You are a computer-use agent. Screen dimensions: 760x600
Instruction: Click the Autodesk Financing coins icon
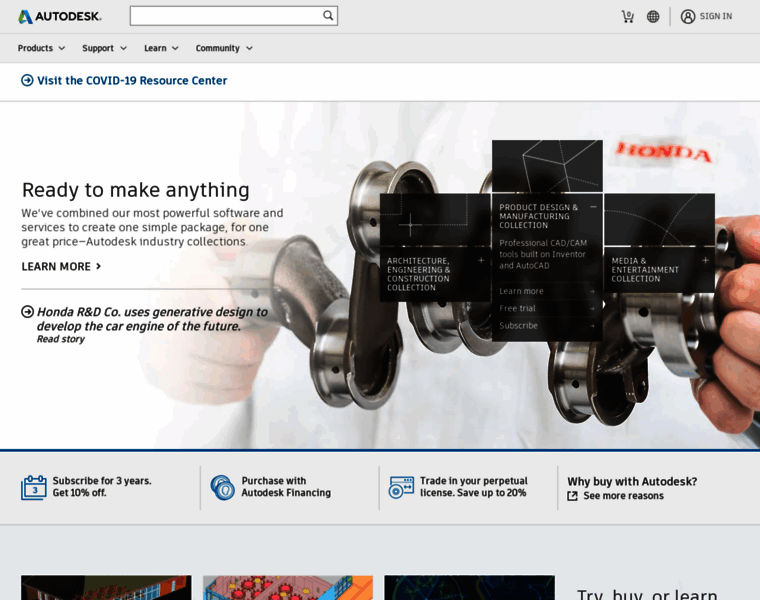pos(222,487)
